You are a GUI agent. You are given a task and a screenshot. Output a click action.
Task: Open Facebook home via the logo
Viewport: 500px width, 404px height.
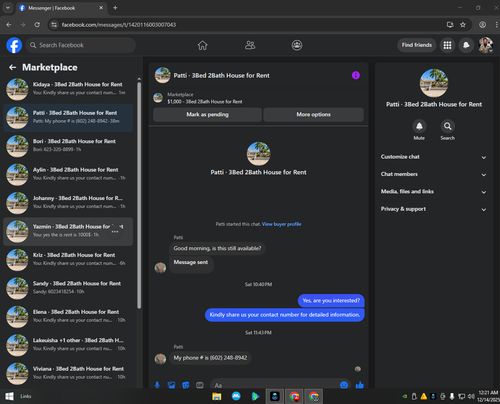coord(14,45)
